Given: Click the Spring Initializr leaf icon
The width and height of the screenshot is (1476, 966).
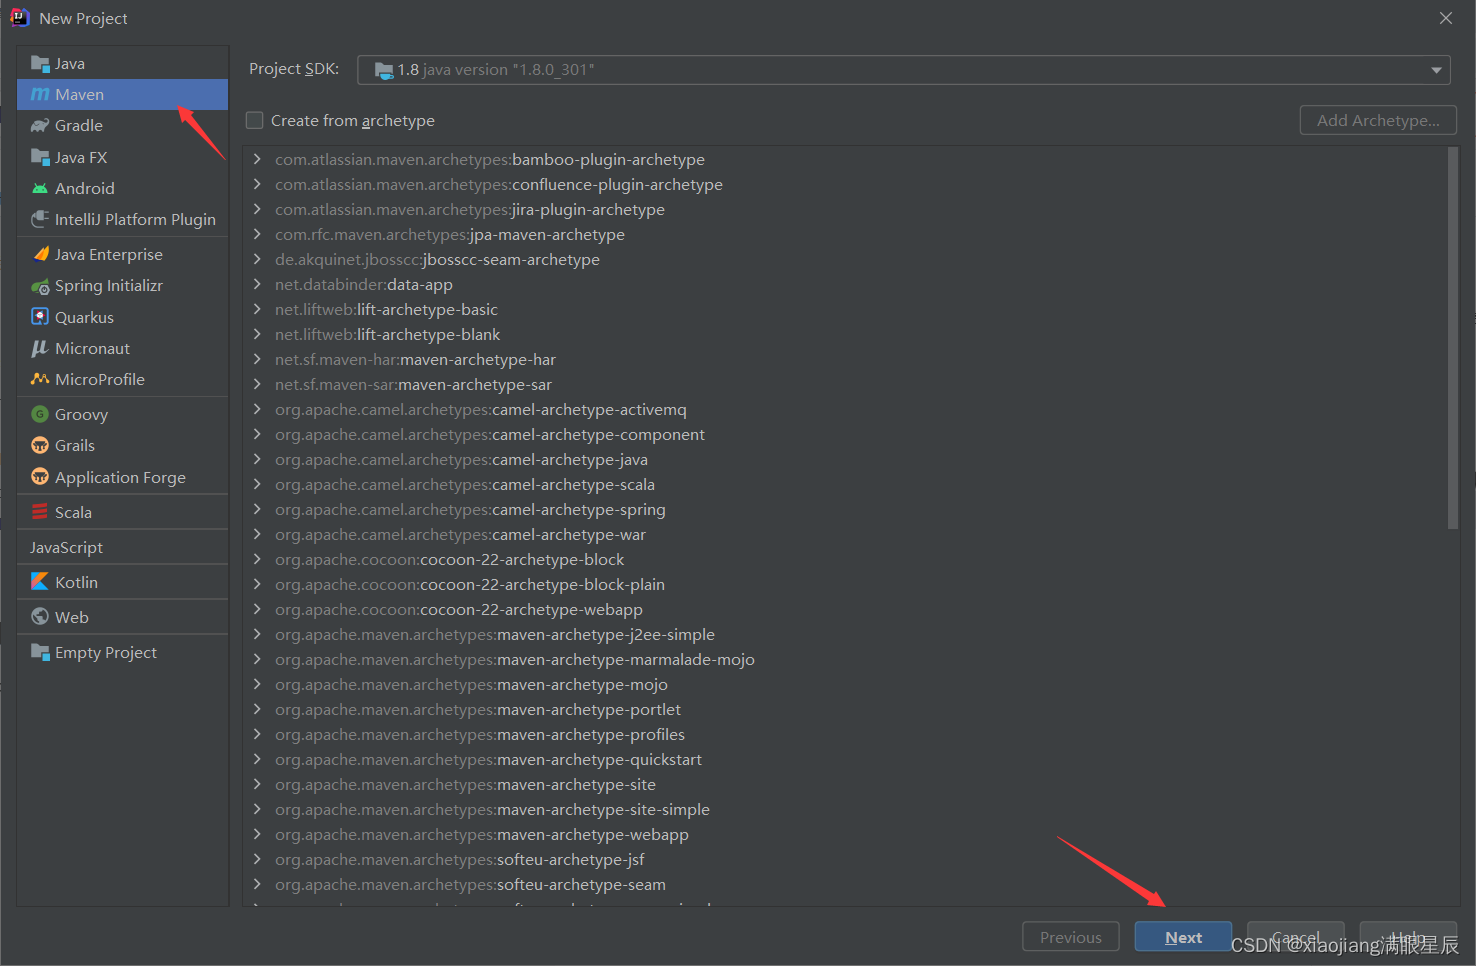Looking at the screenshot, I should (x=40, y=286).
